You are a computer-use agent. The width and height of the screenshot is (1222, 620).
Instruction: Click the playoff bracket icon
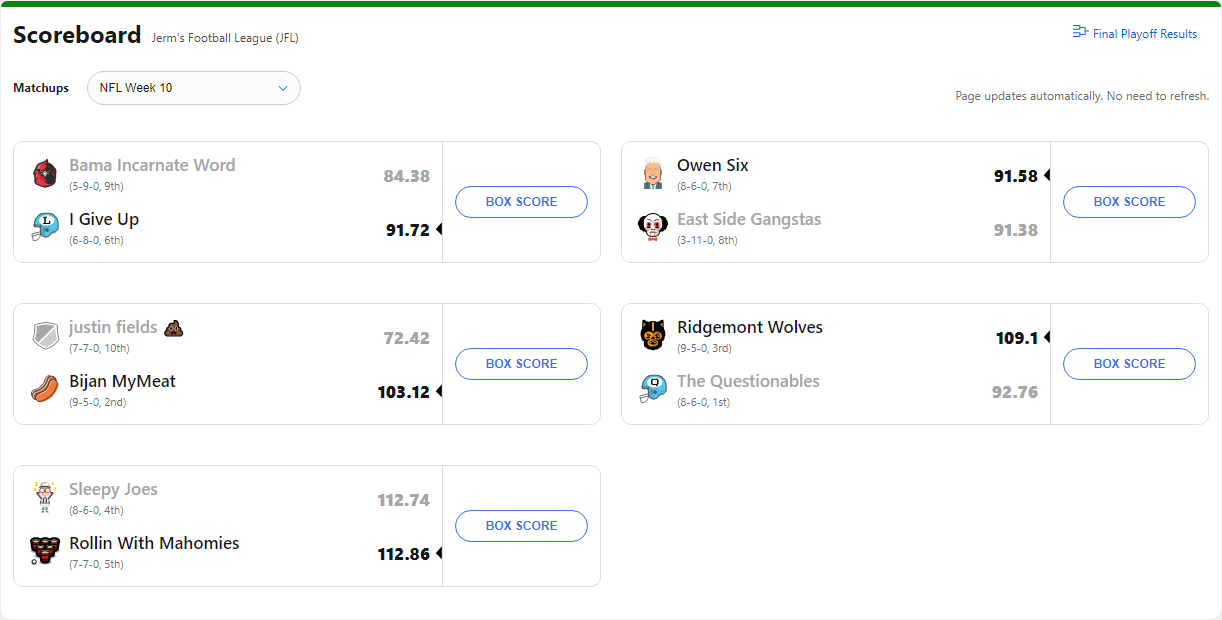[x=1080, y=32]
